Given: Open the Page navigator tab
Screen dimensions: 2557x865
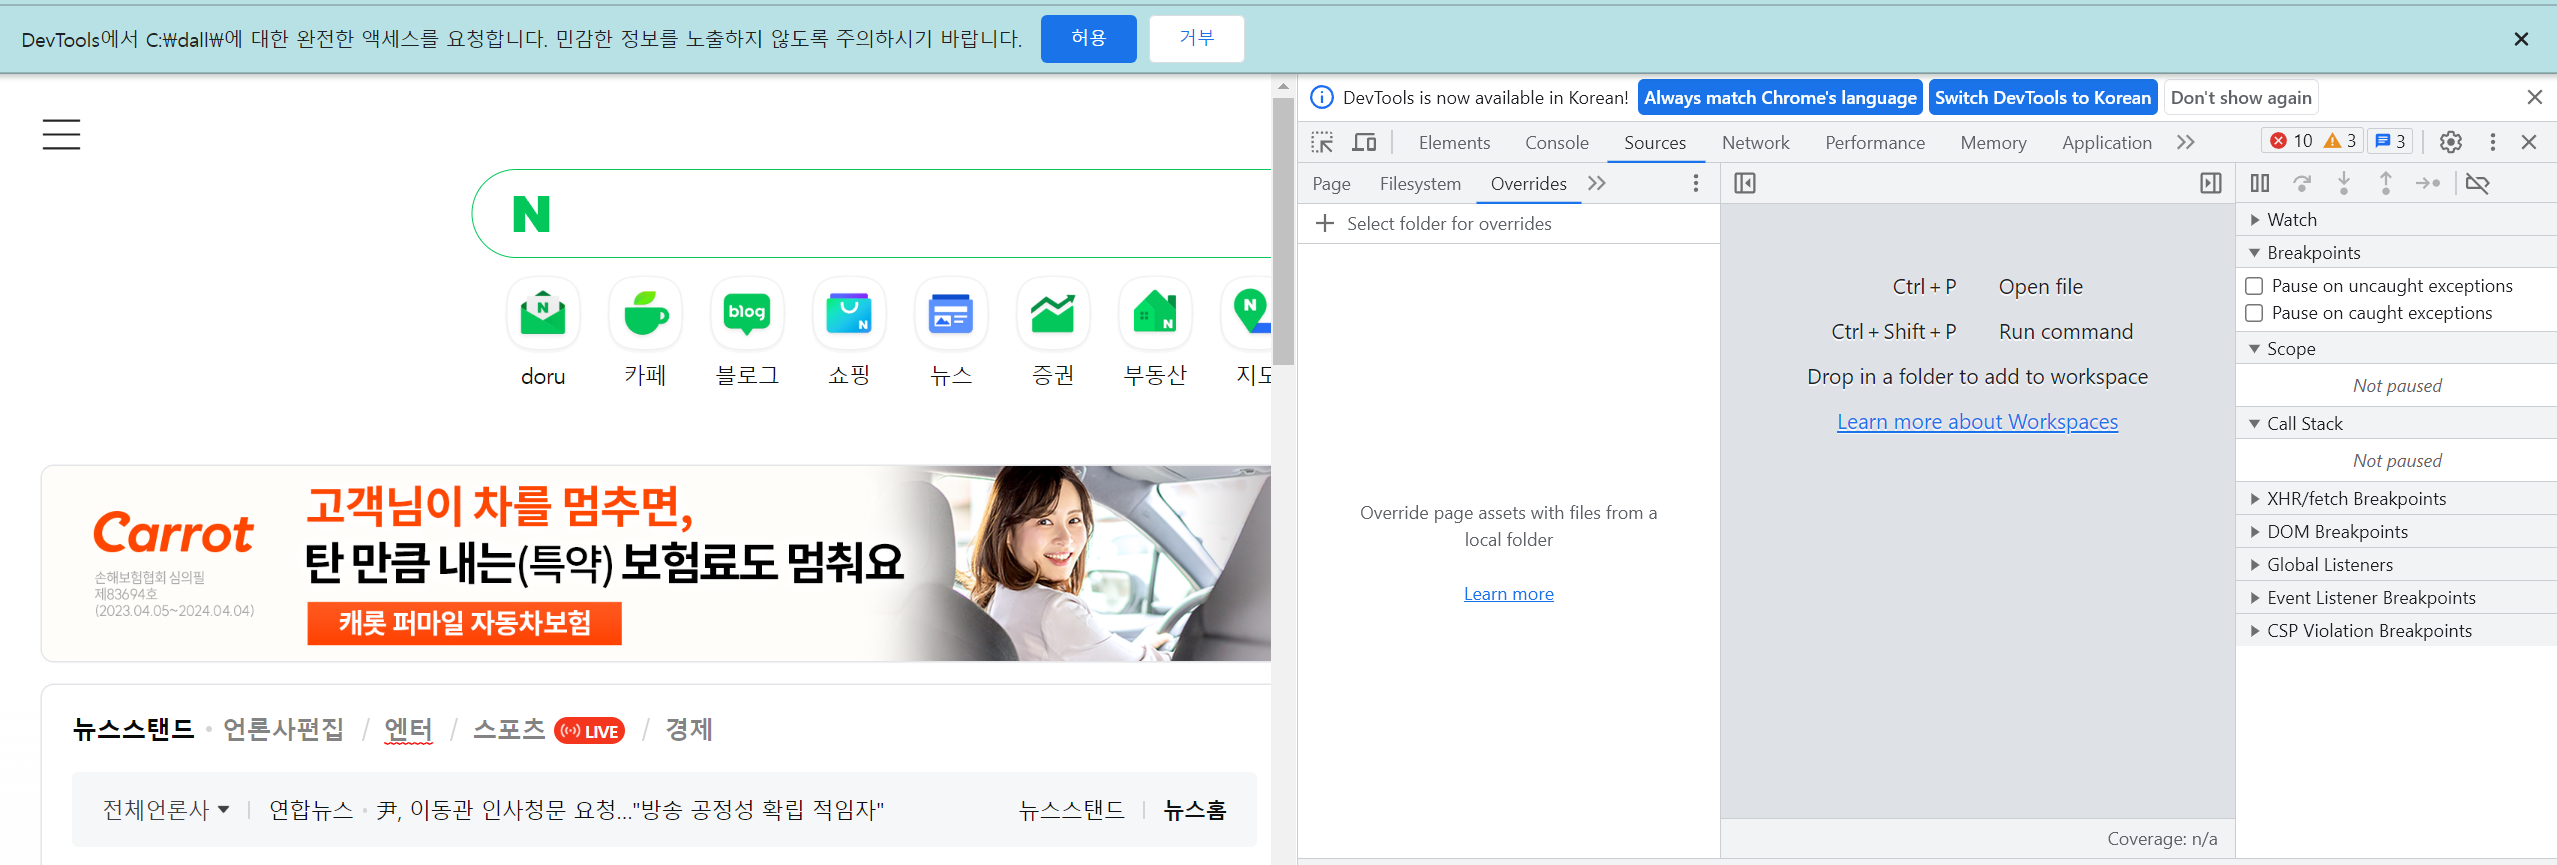Looking at the screenshot, I should 1331,183.
